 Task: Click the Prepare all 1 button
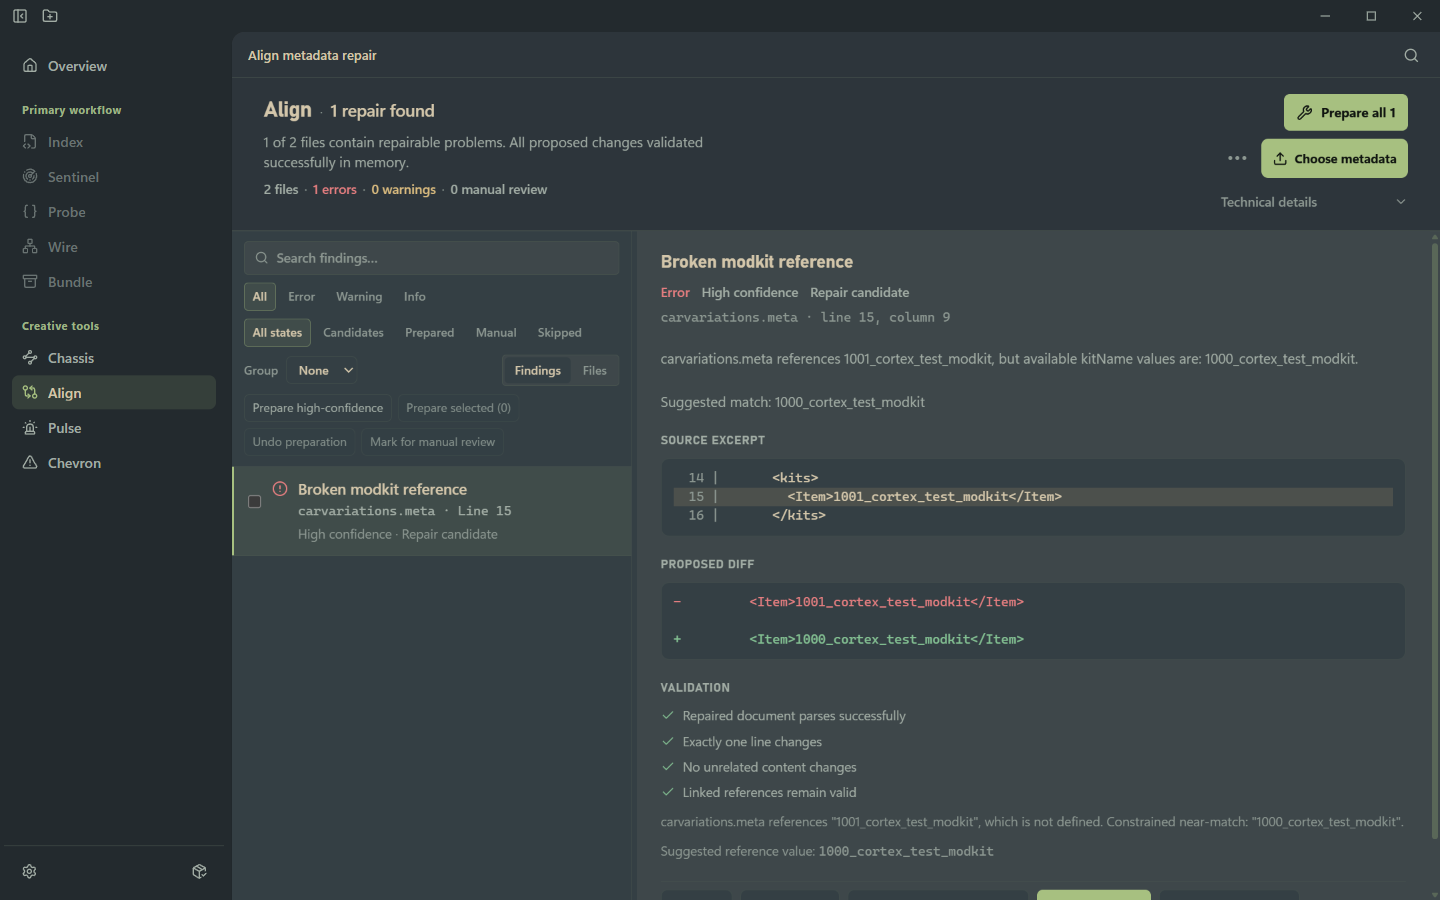[x=1346, y=113]
